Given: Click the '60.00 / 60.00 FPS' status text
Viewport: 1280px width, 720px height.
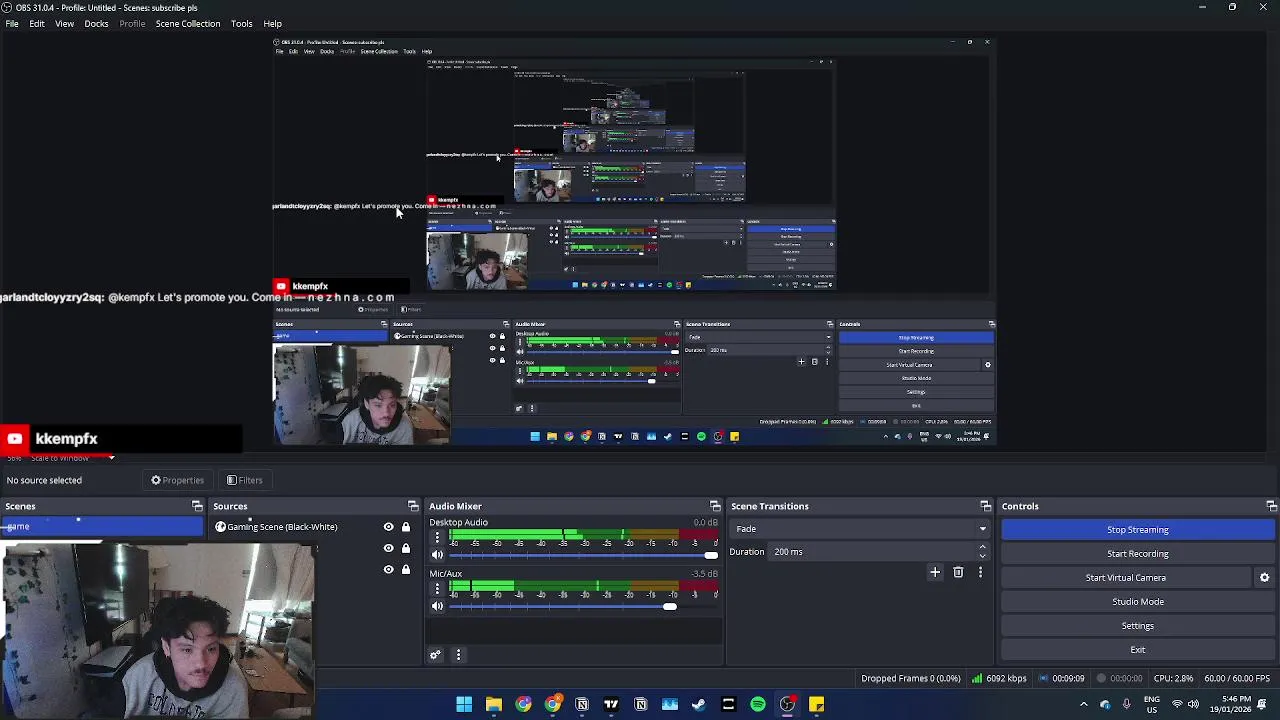Looking at the screenshot, I should click(x=1237, y=679).
